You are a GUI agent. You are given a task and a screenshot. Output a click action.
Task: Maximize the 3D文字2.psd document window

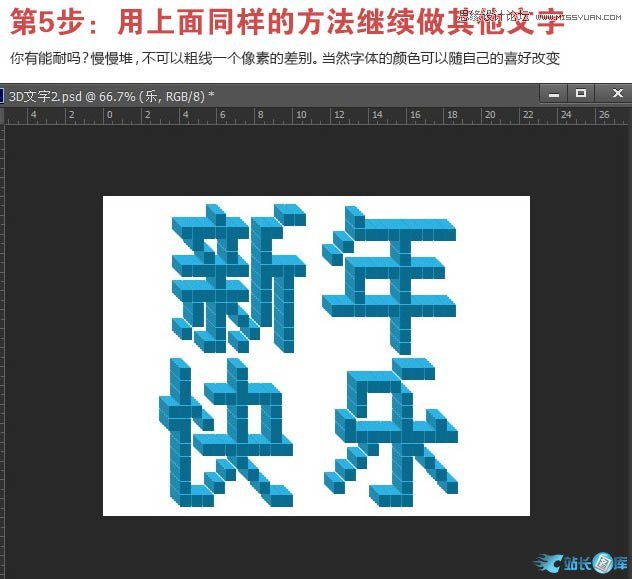click(580, 94)
